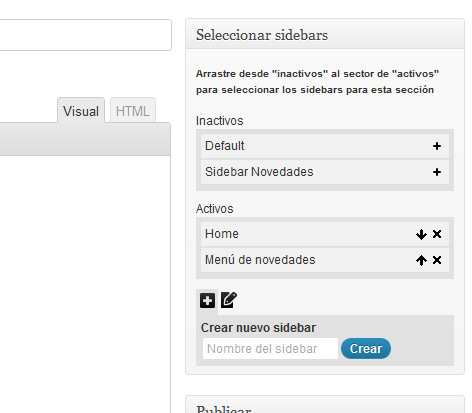
Task: Click inside the editor content area
Action: 85,283
